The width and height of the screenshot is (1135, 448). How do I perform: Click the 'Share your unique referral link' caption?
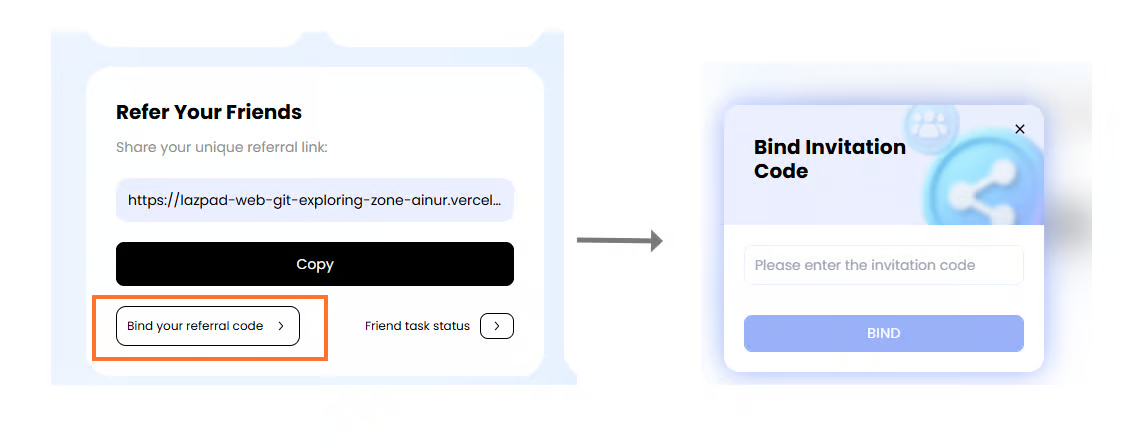tap(222, 148)
